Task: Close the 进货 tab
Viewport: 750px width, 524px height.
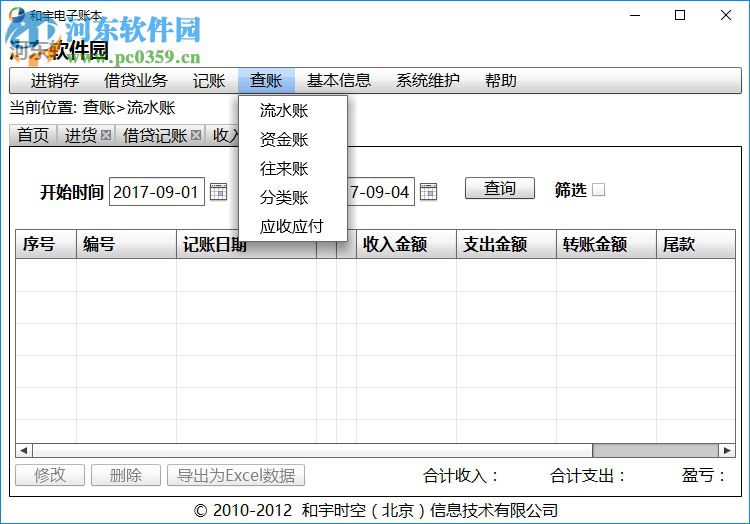Action: (x=106, y=135)
